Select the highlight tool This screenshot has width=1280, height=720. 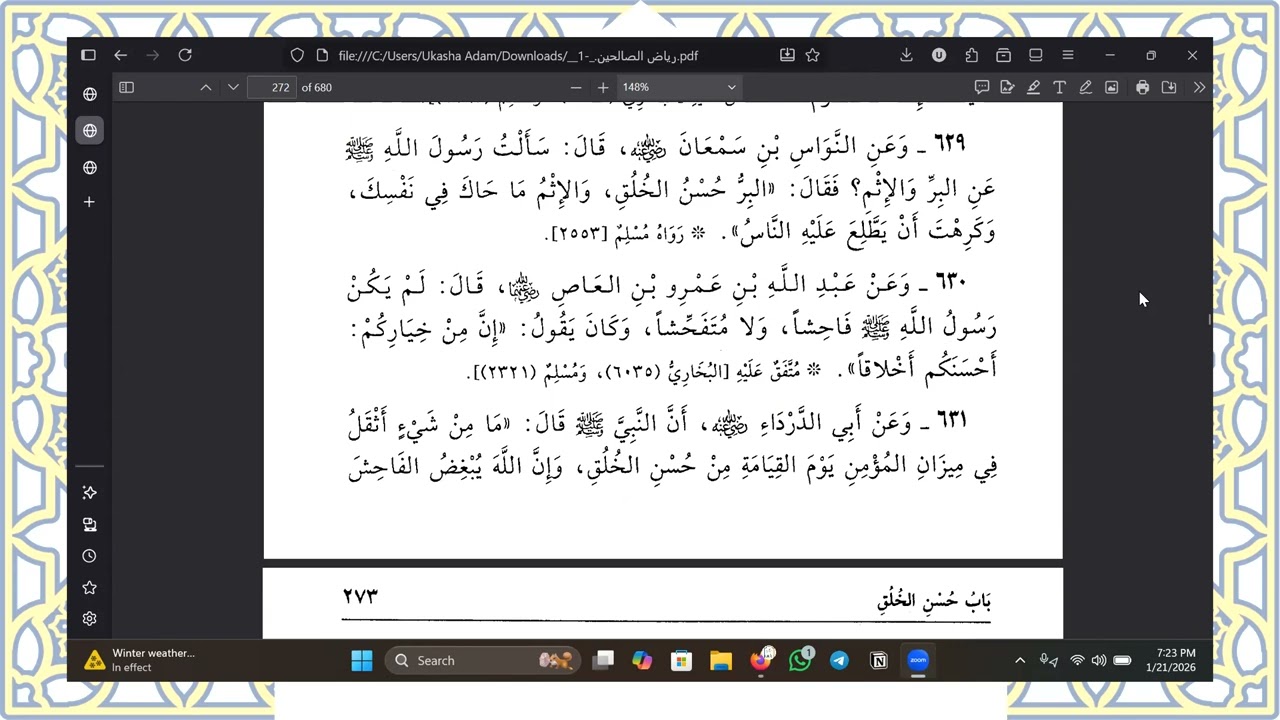[x=1033, y=87]
